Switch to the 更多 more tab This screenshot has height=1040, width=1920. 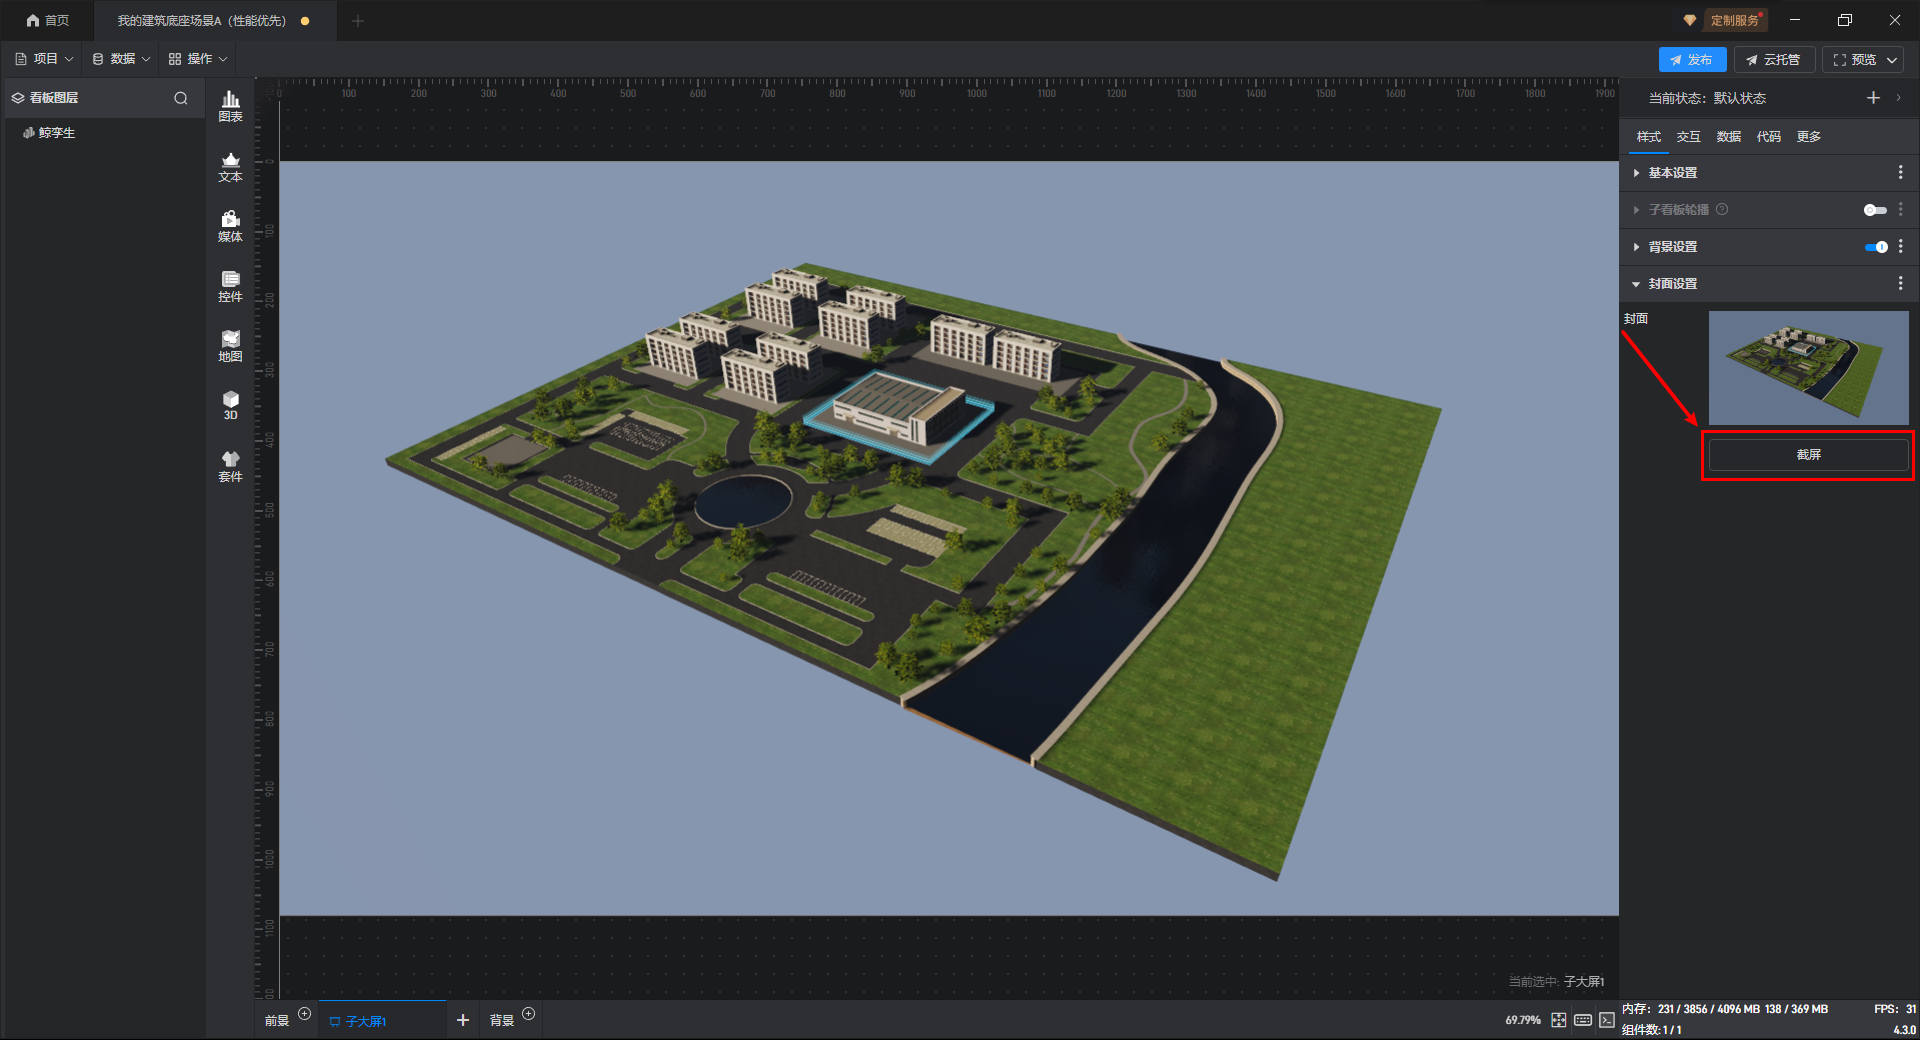[1809, 137]
